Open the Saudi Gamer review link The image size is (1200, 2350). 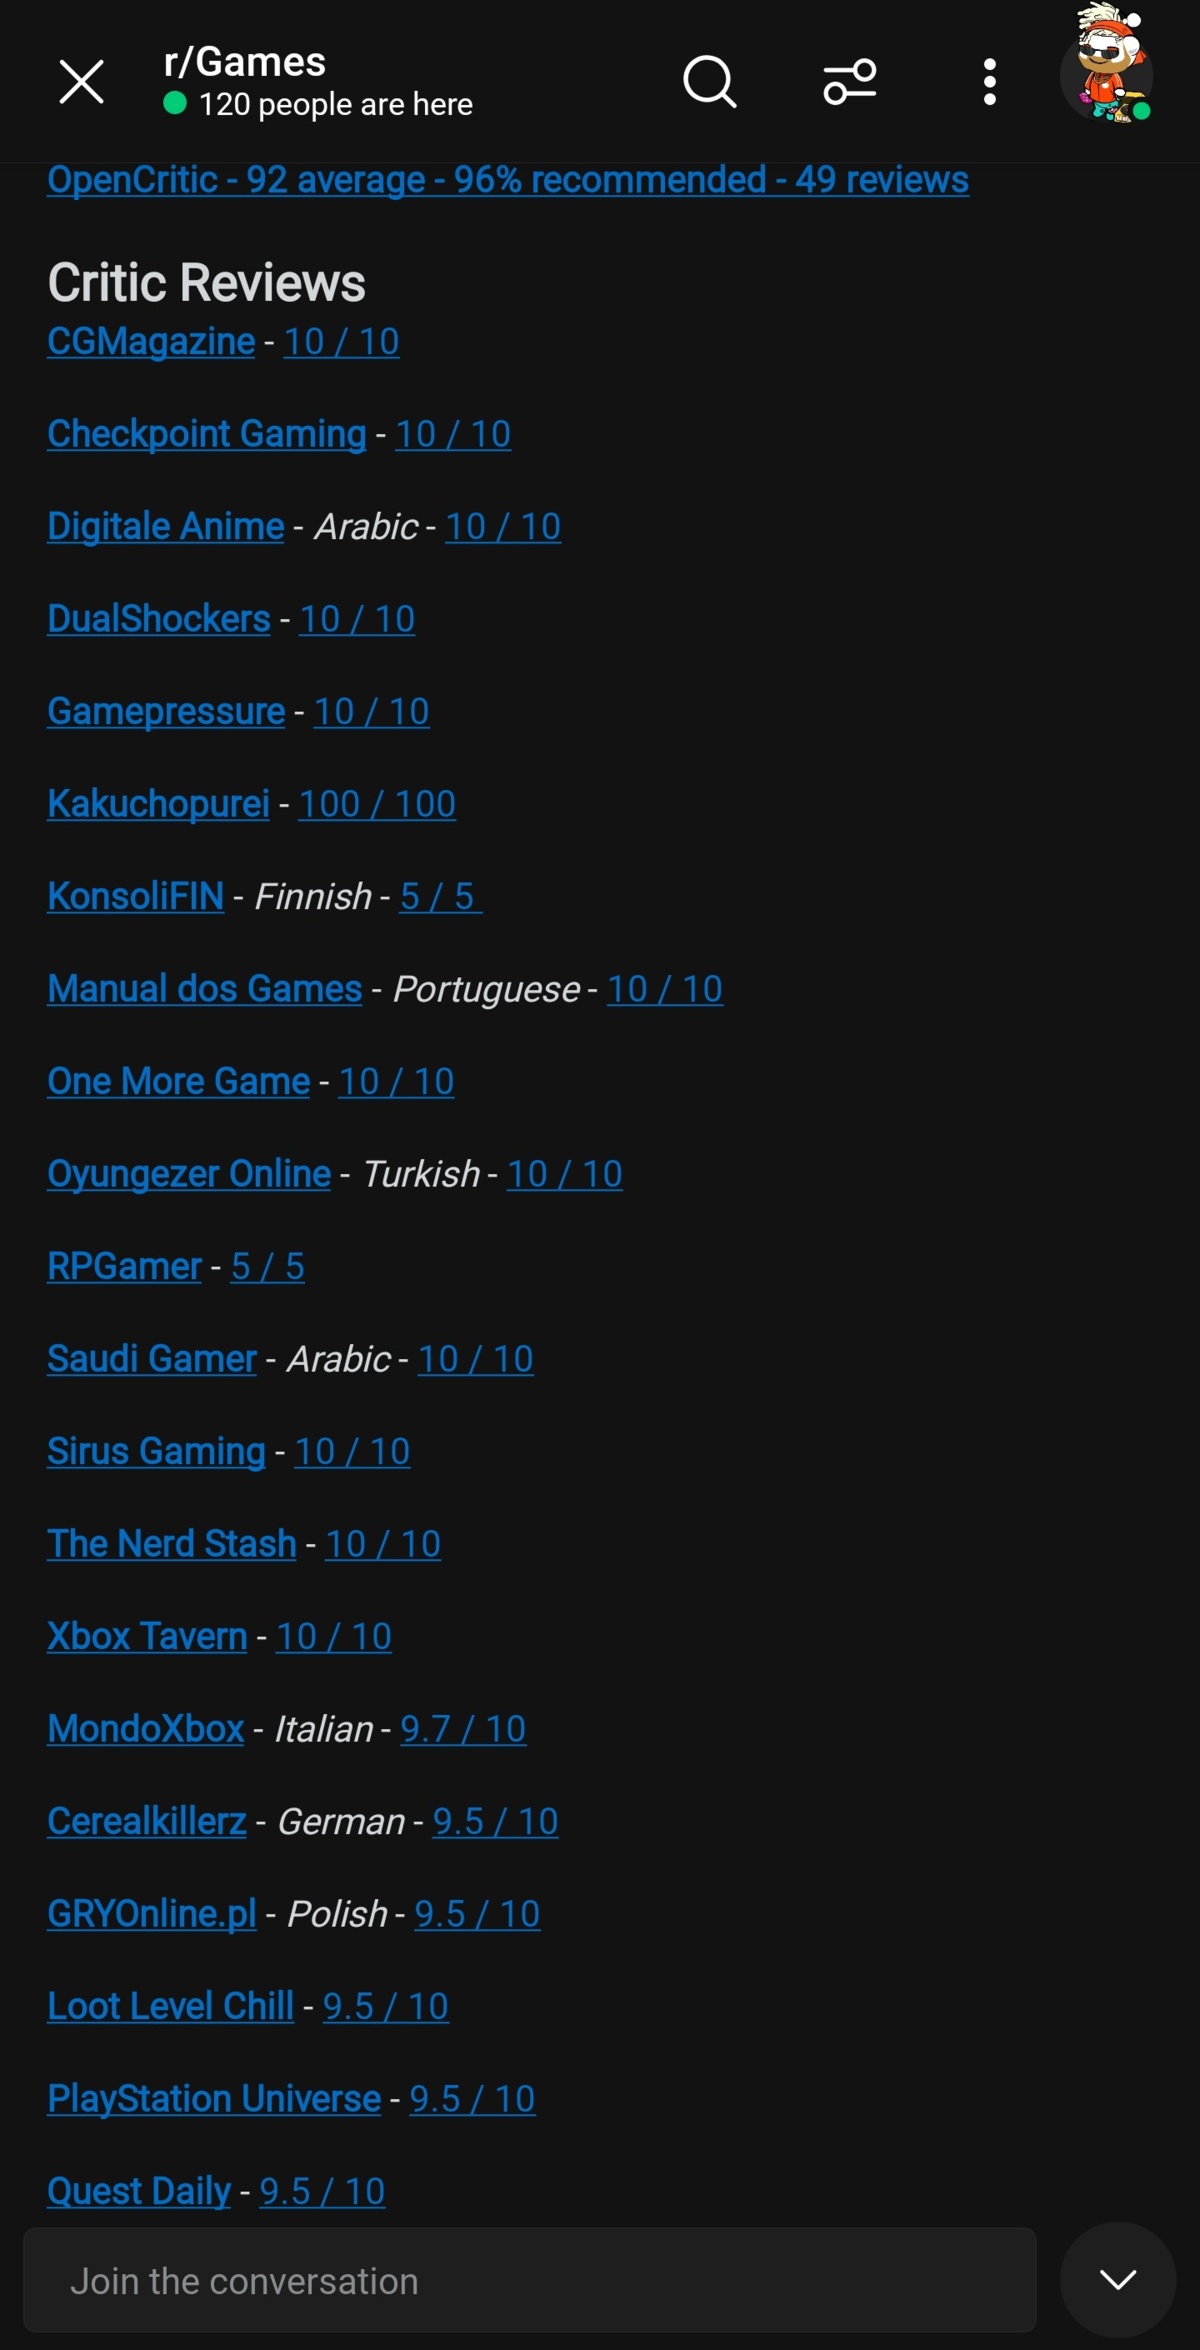pyautogui.click(x=152, y=1359)
